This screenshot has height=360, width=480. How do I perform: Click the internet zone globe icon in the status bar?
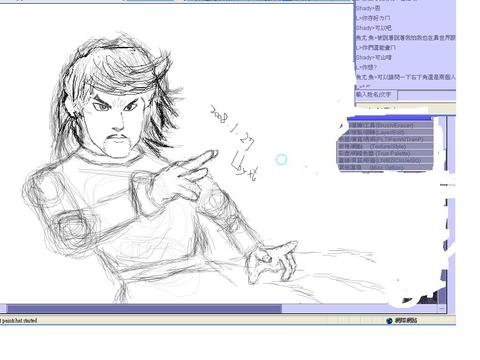coord(389,321)
